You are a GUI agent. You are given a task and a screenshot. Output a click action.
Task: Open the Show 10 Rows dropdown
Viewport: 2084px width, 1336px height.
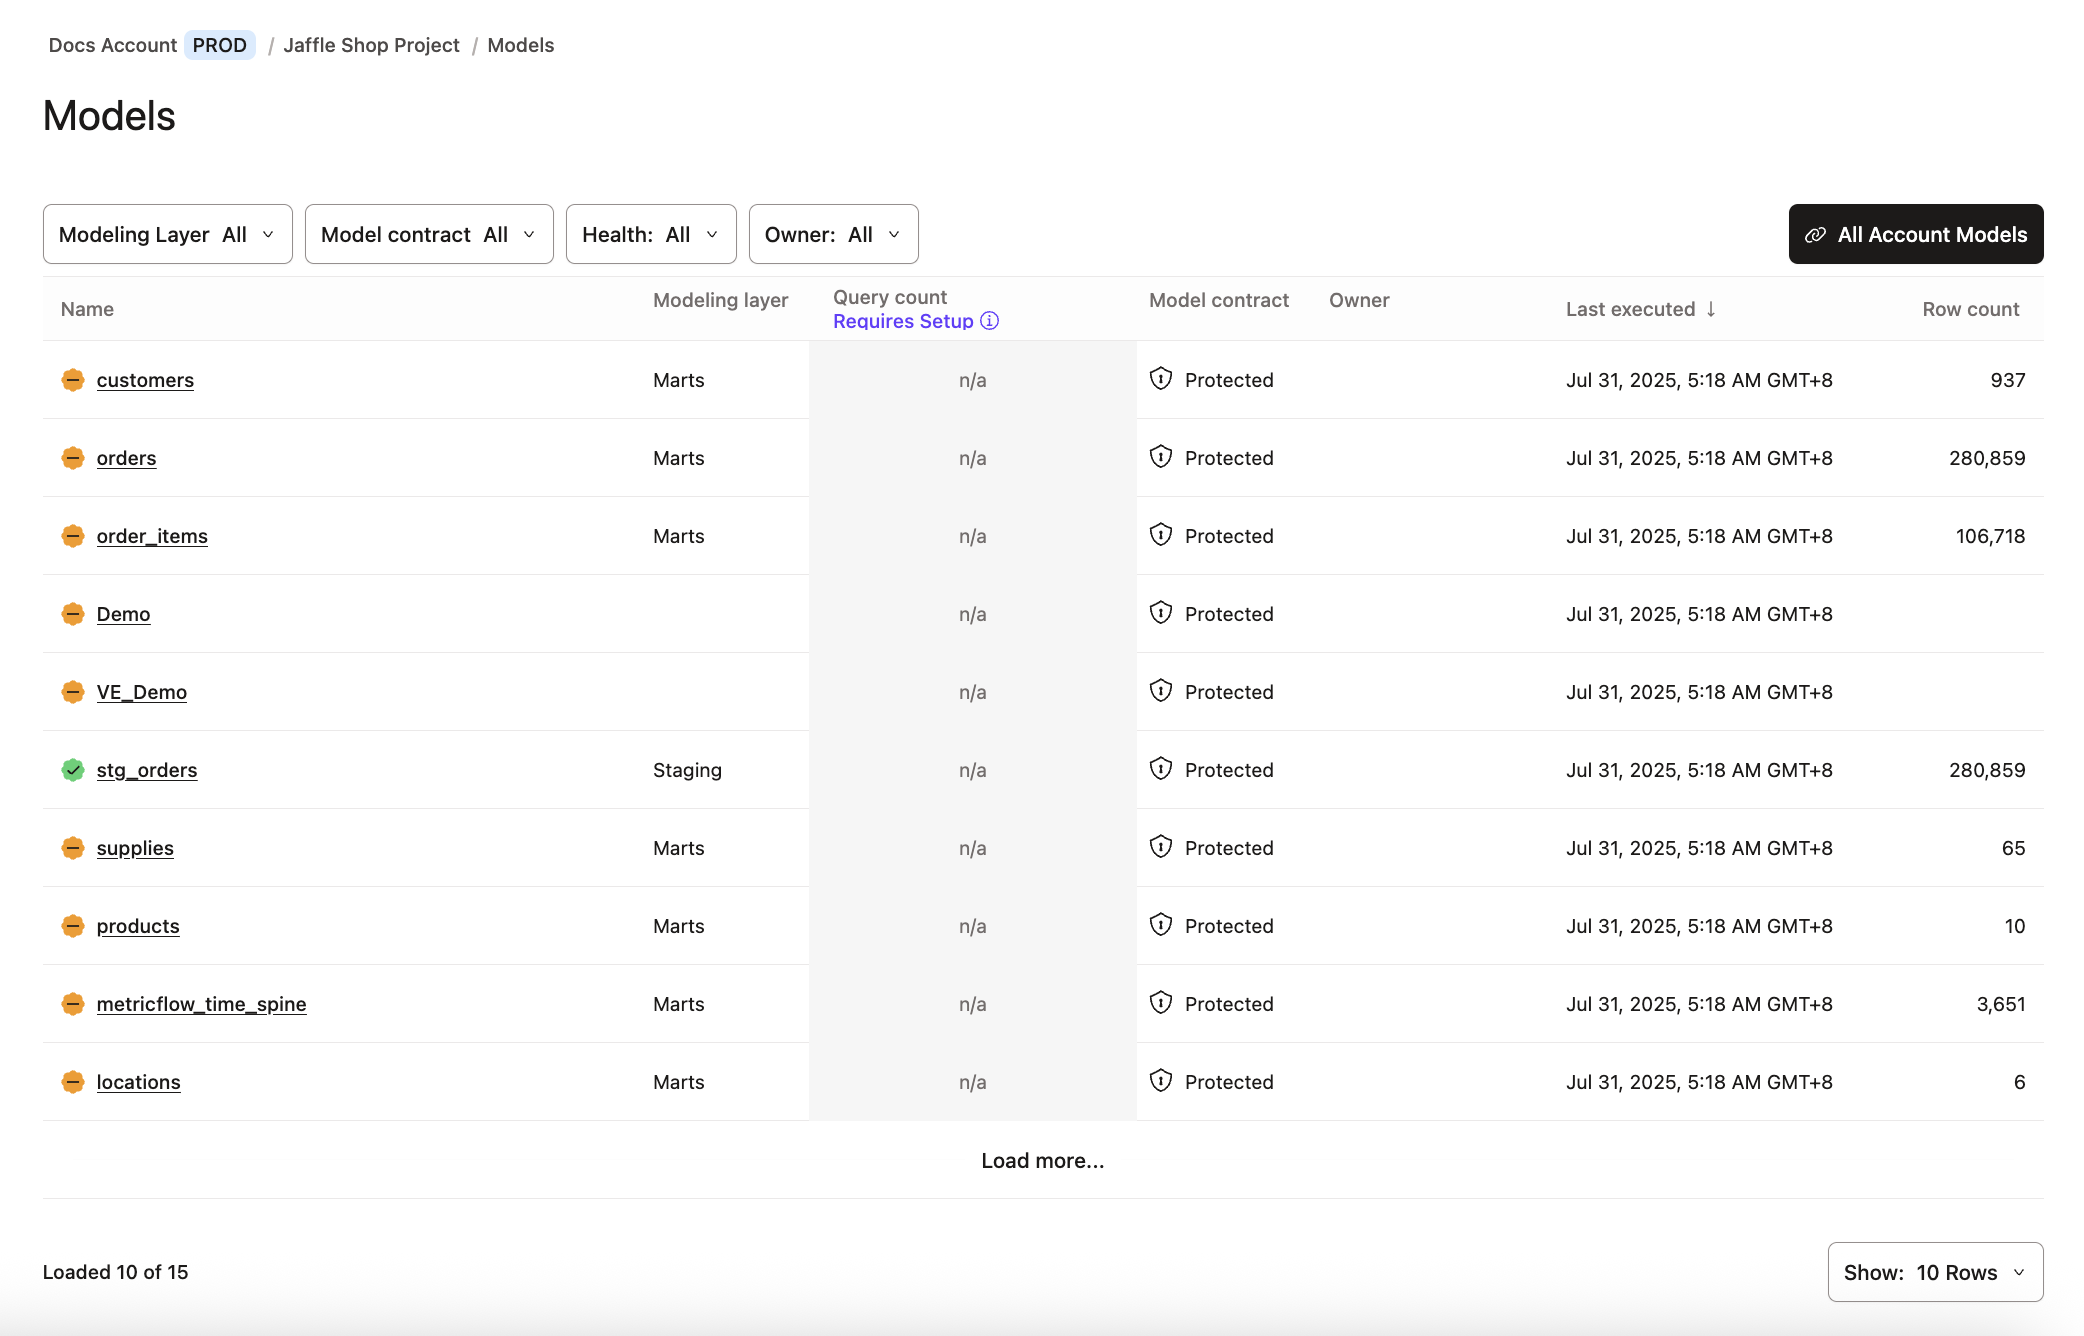click(1935, 1272)
